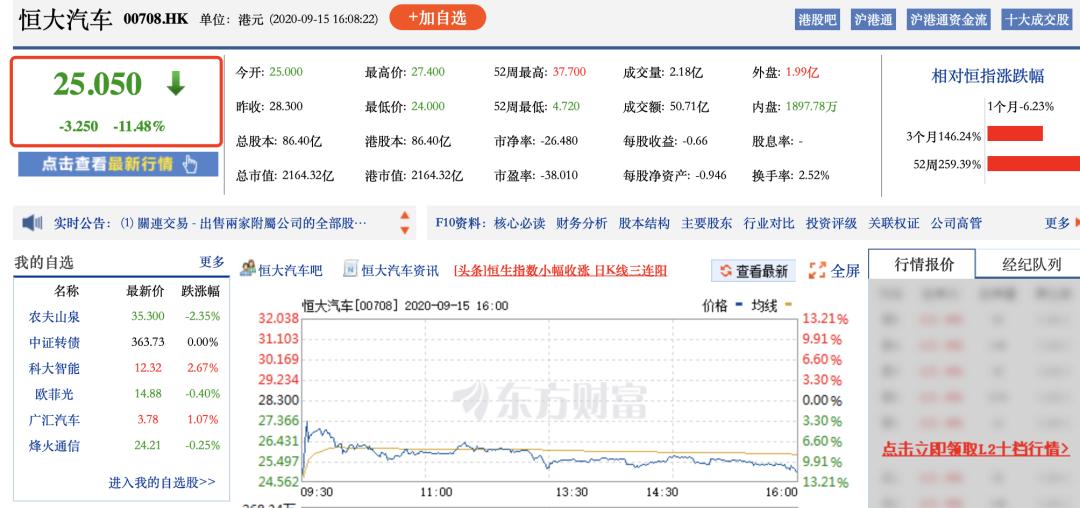This screenshot has height=508, width=1080.
Task: Open 广汇汽车 in watchlist
Action: click(x=54, y=420)
